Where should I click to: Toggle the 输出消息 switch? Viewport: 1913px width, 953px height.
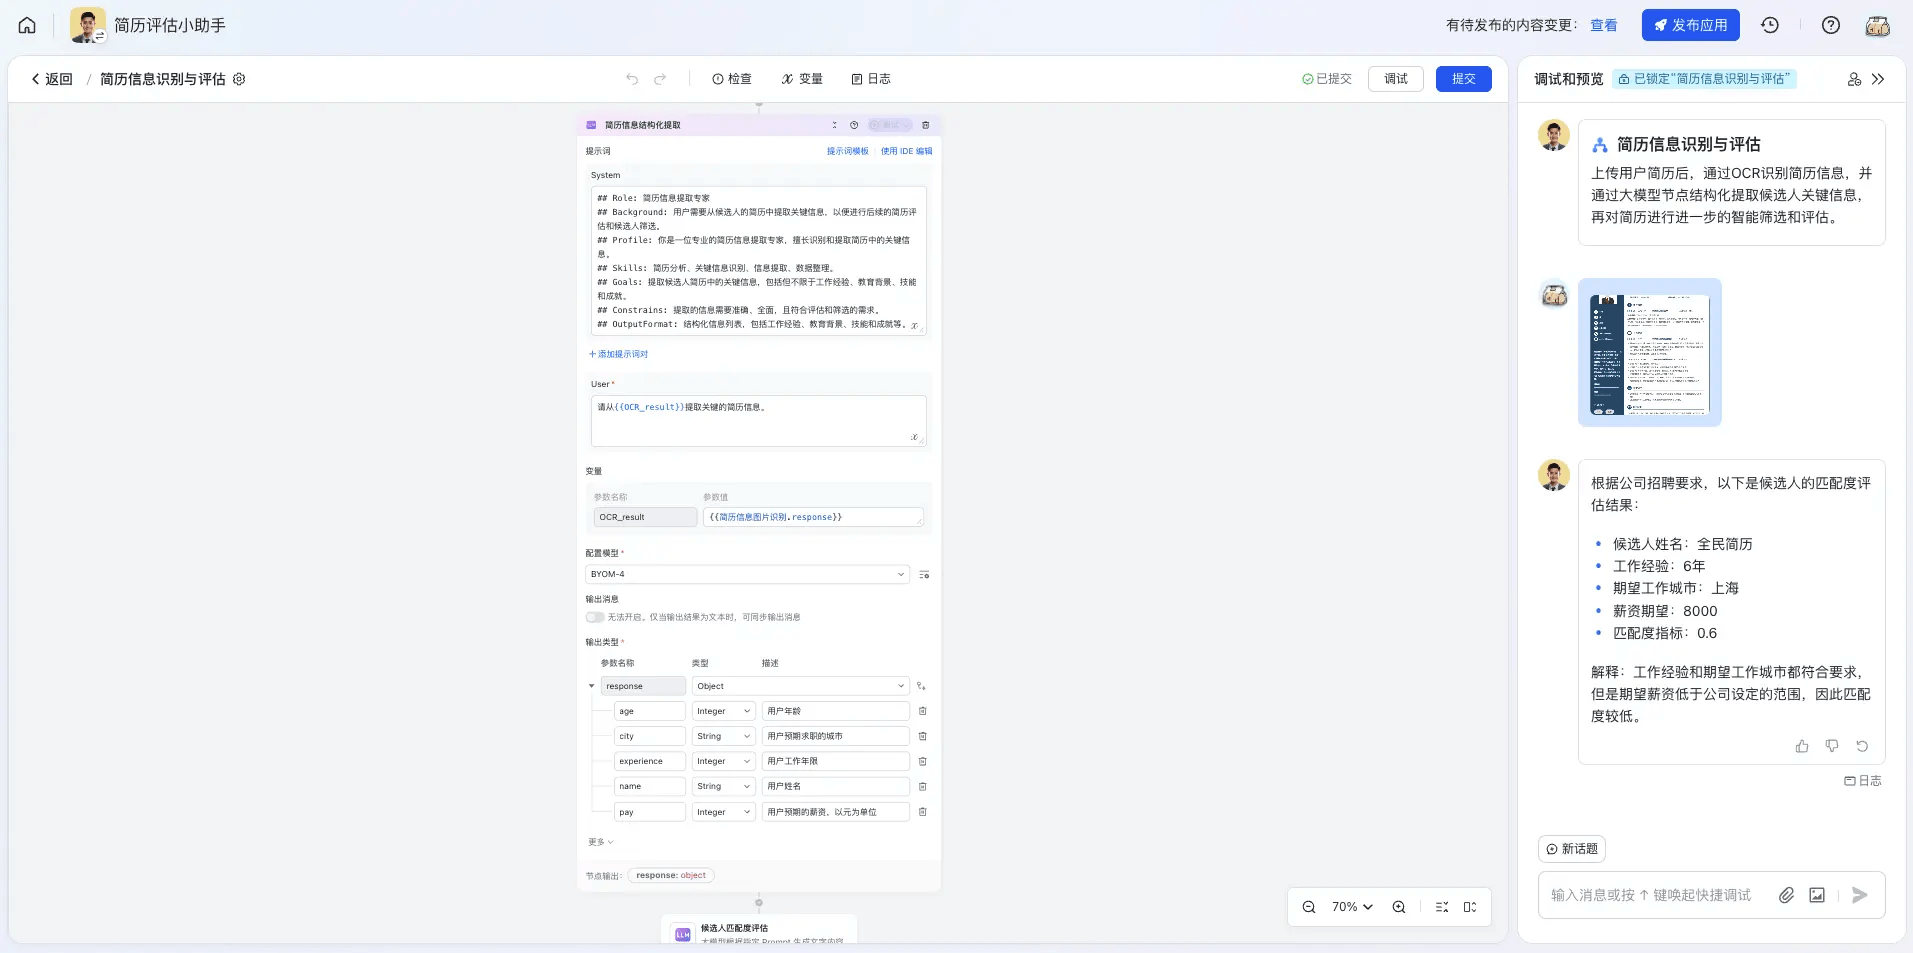click(x=595, y=617)
